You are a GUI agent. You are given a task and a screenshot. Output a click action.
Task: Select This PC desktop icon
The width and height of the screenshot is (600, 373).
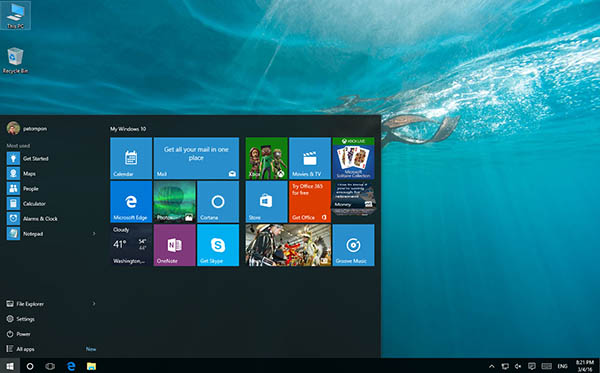point(16,16)
